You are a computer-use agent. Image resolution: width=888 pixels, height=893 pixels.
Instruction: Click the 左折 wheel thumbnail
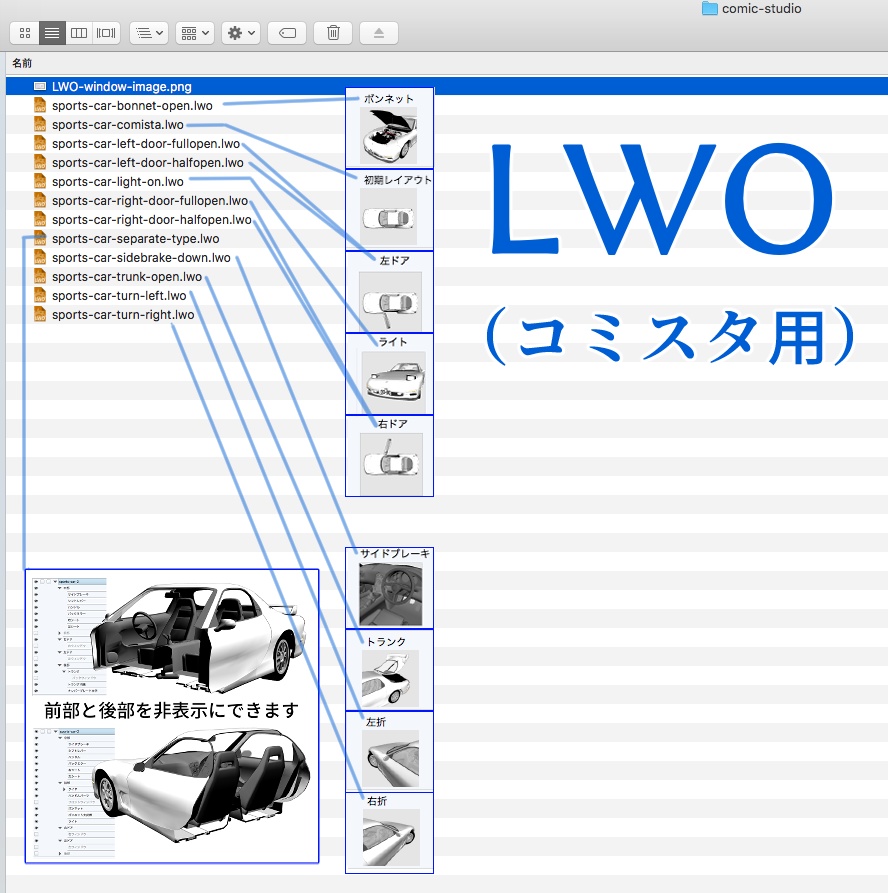[391, 759]
